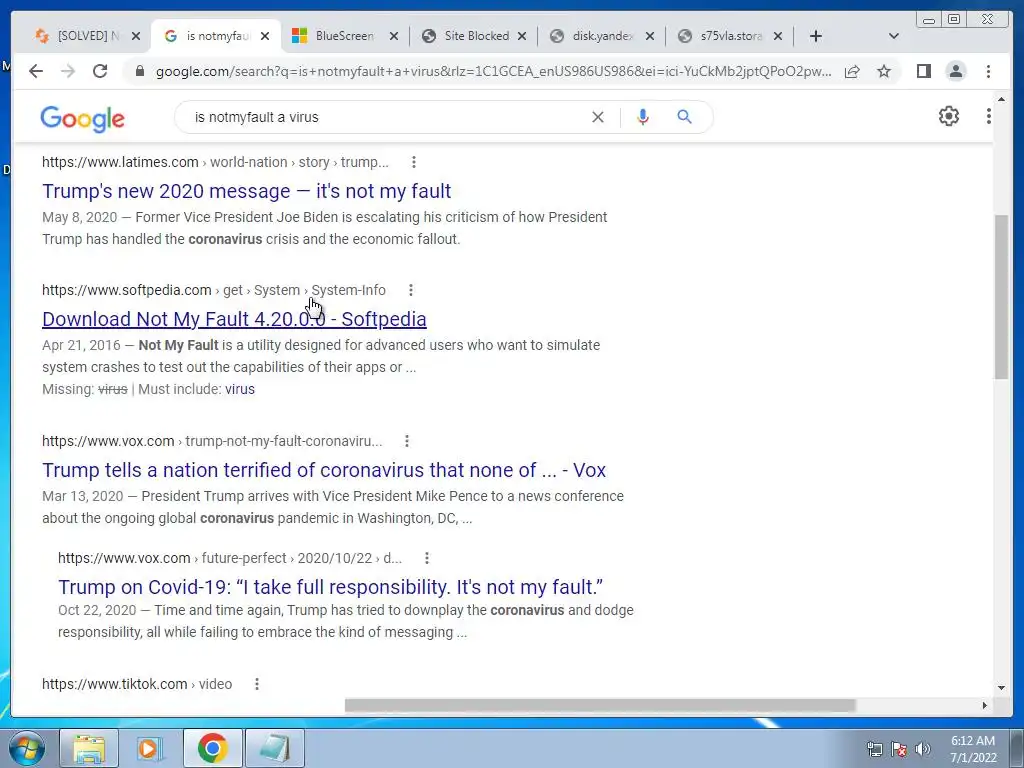This screenshot has height=768, width=1024.
Task: Open Windows Explorer from the taskbar
Action: (x=89, y=748)
